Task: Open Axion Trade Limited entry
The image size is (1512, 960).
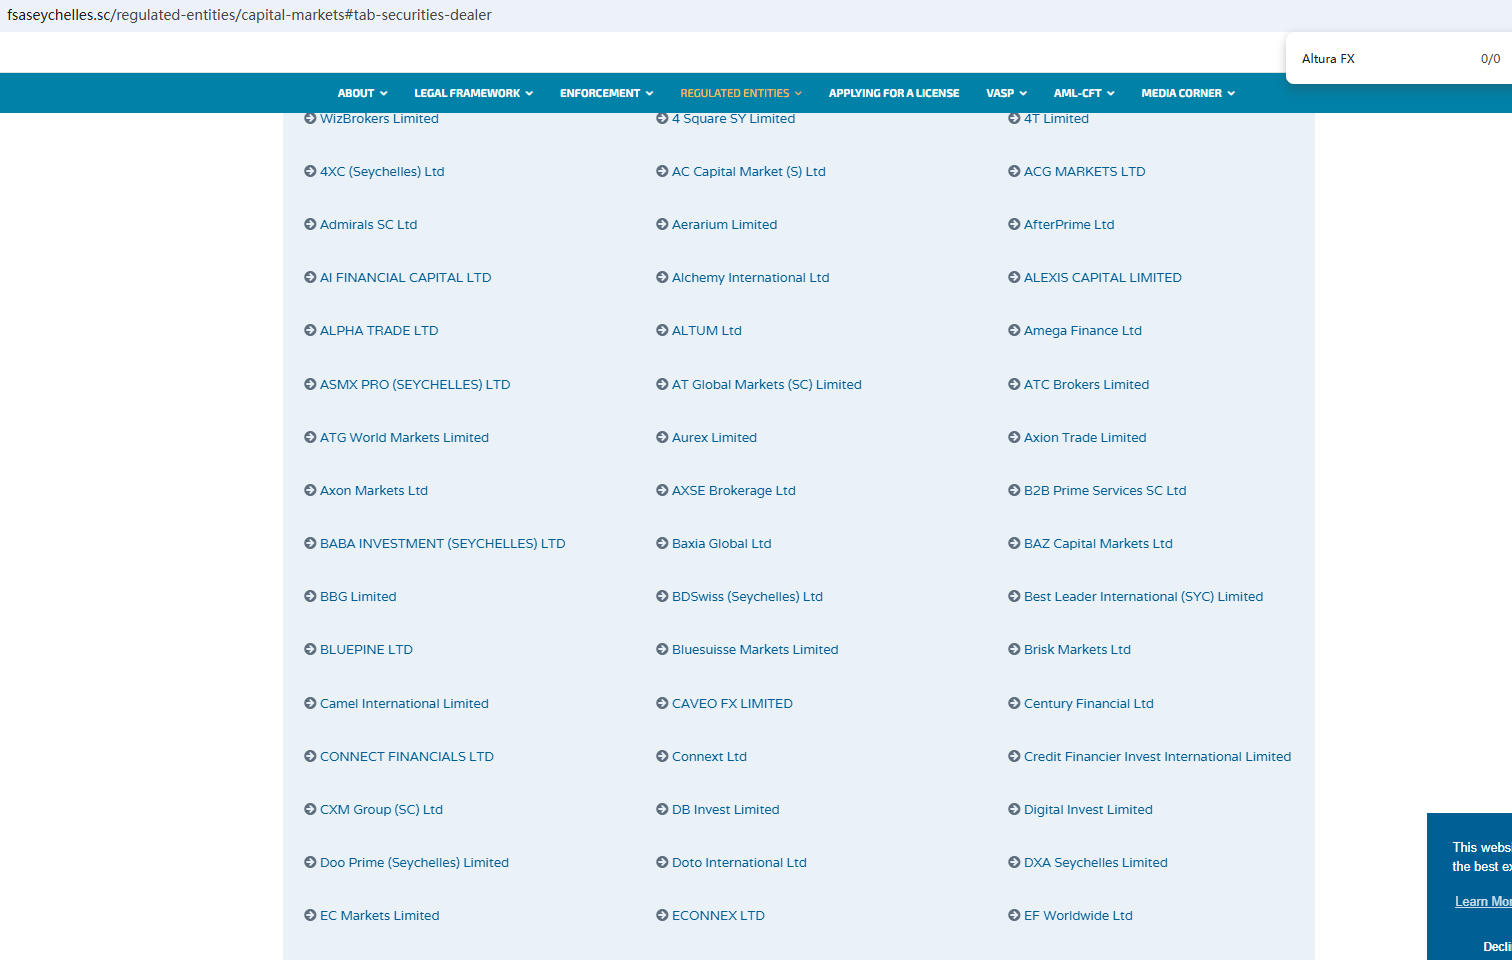Action: tap(1085, 437)
